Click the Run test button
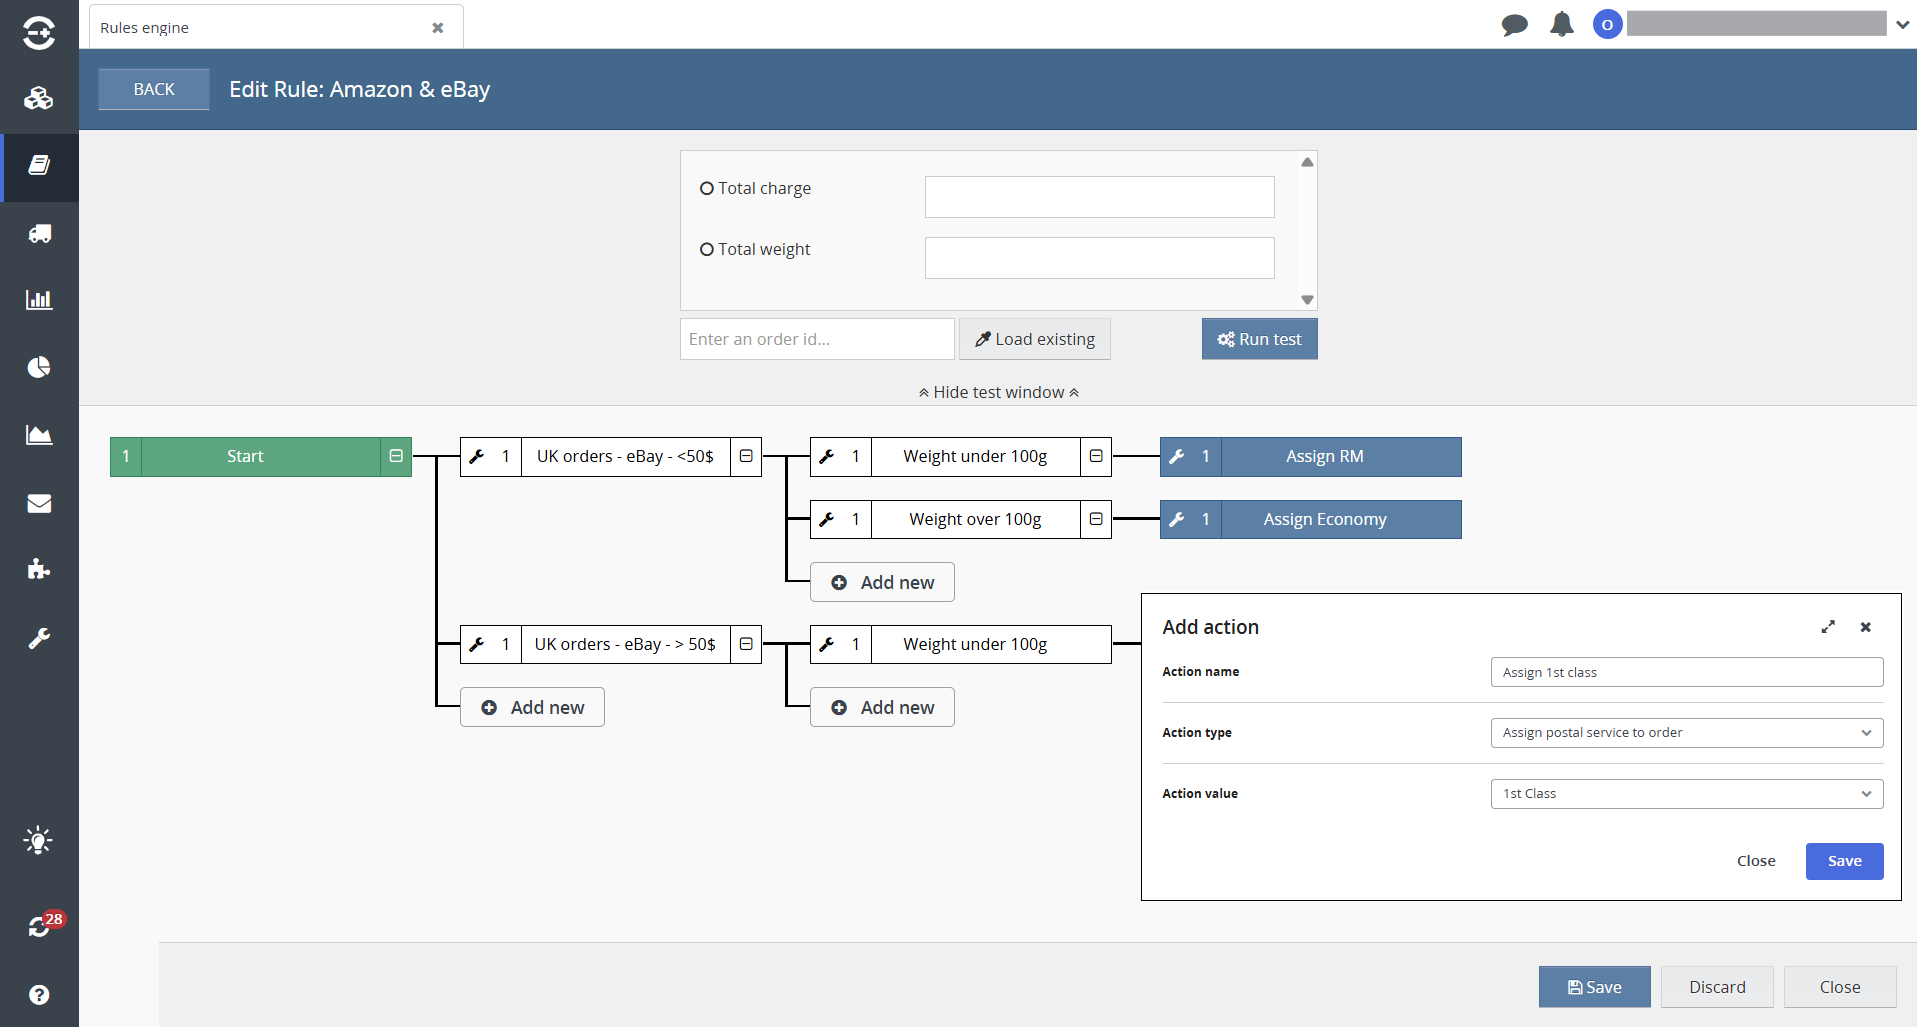Viewport: 1917px width, 1027px height. [x=1259, y=340]
